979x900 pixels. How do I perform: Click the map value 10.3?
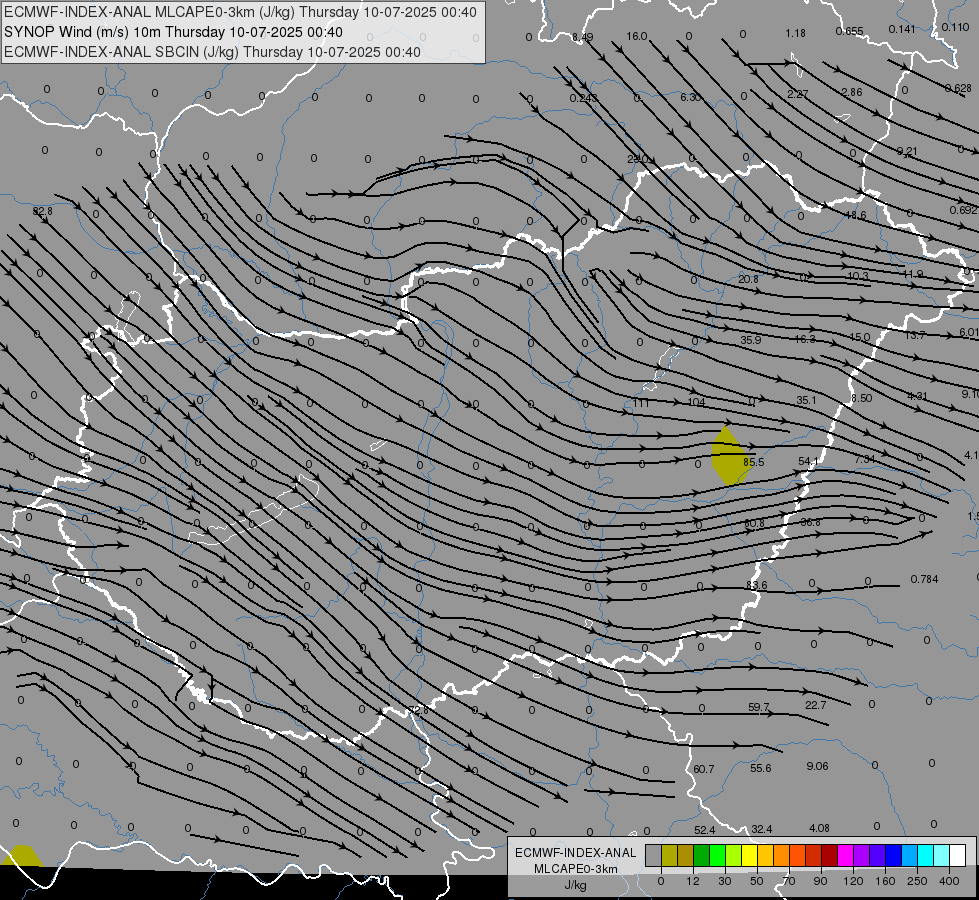pos(858,276)
